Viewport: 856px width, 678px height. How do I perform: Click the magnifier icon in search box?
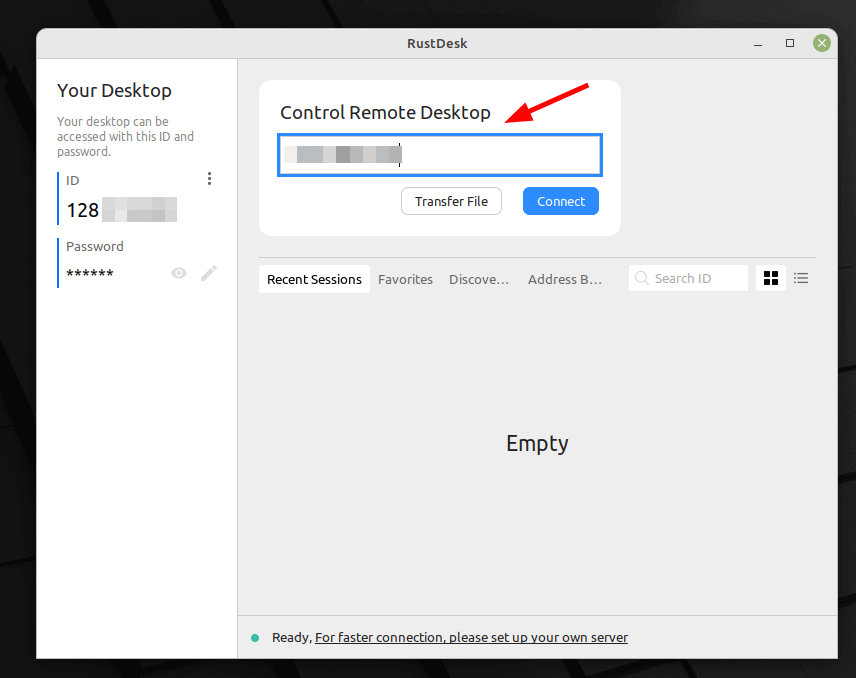[641, 278]
